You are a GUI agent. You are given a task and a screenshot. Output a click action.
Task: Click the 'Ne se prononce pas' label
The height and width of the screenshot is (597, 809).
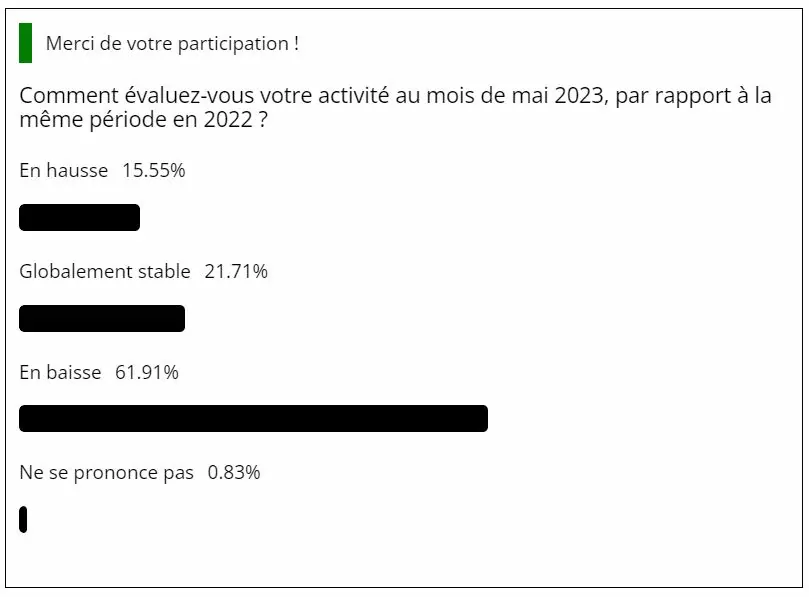(106, 473)
